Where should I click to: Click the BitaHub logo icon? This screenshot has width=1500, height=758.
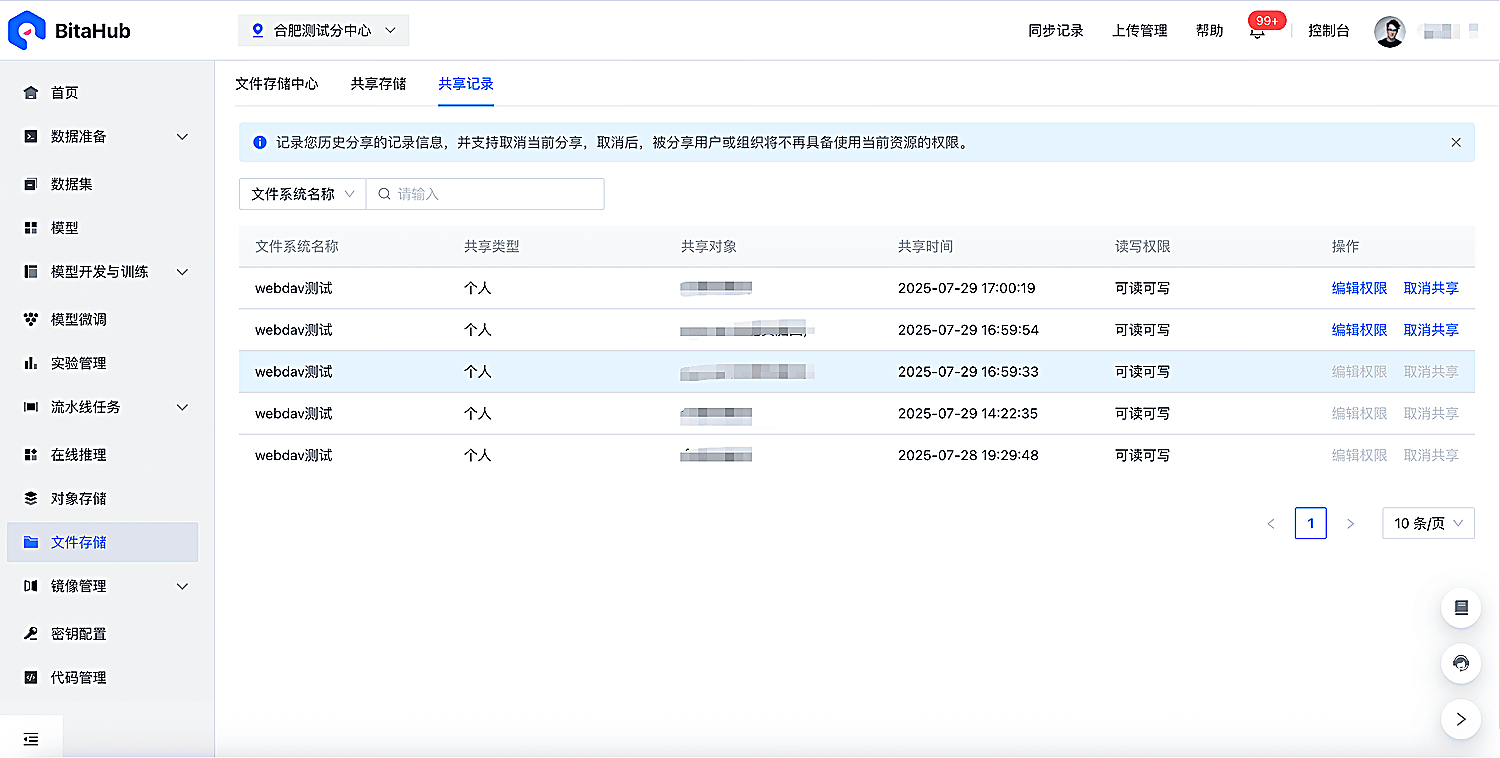tap(27, 30)
